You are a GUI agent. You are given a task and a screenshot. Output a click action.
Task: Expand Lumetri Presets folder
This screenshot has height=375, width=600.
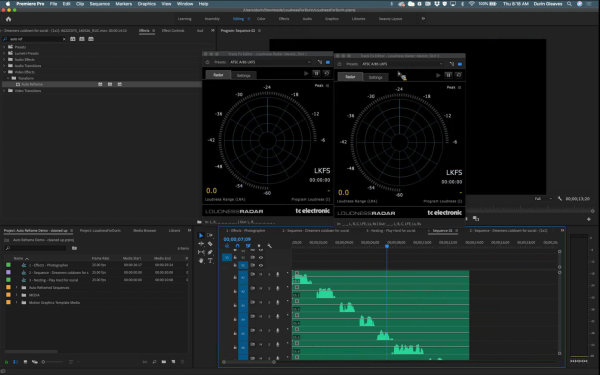tap(4, 53)
